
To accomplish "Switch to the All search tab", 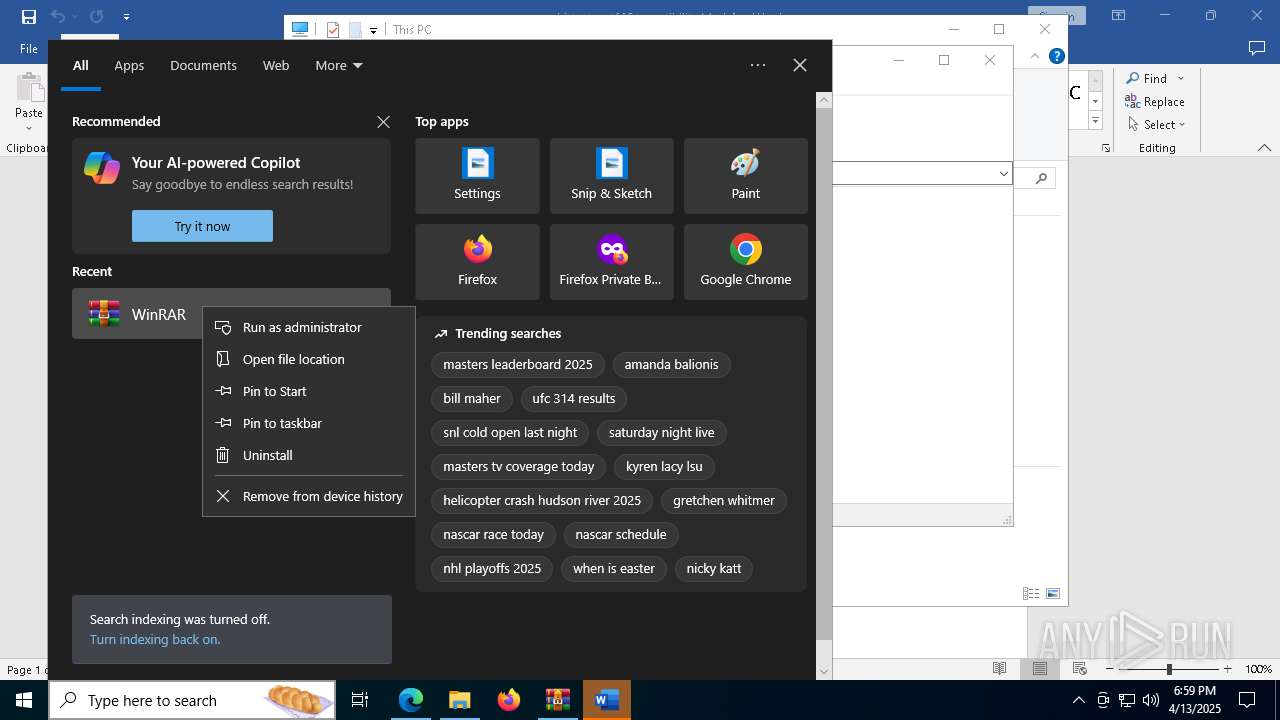I will pyautogui.click(x=81, y=65).
